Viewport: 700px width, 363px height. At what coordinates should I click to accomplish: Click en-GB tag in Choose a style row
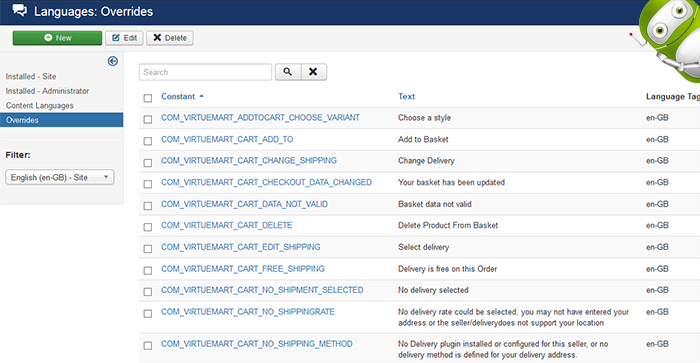657,117
